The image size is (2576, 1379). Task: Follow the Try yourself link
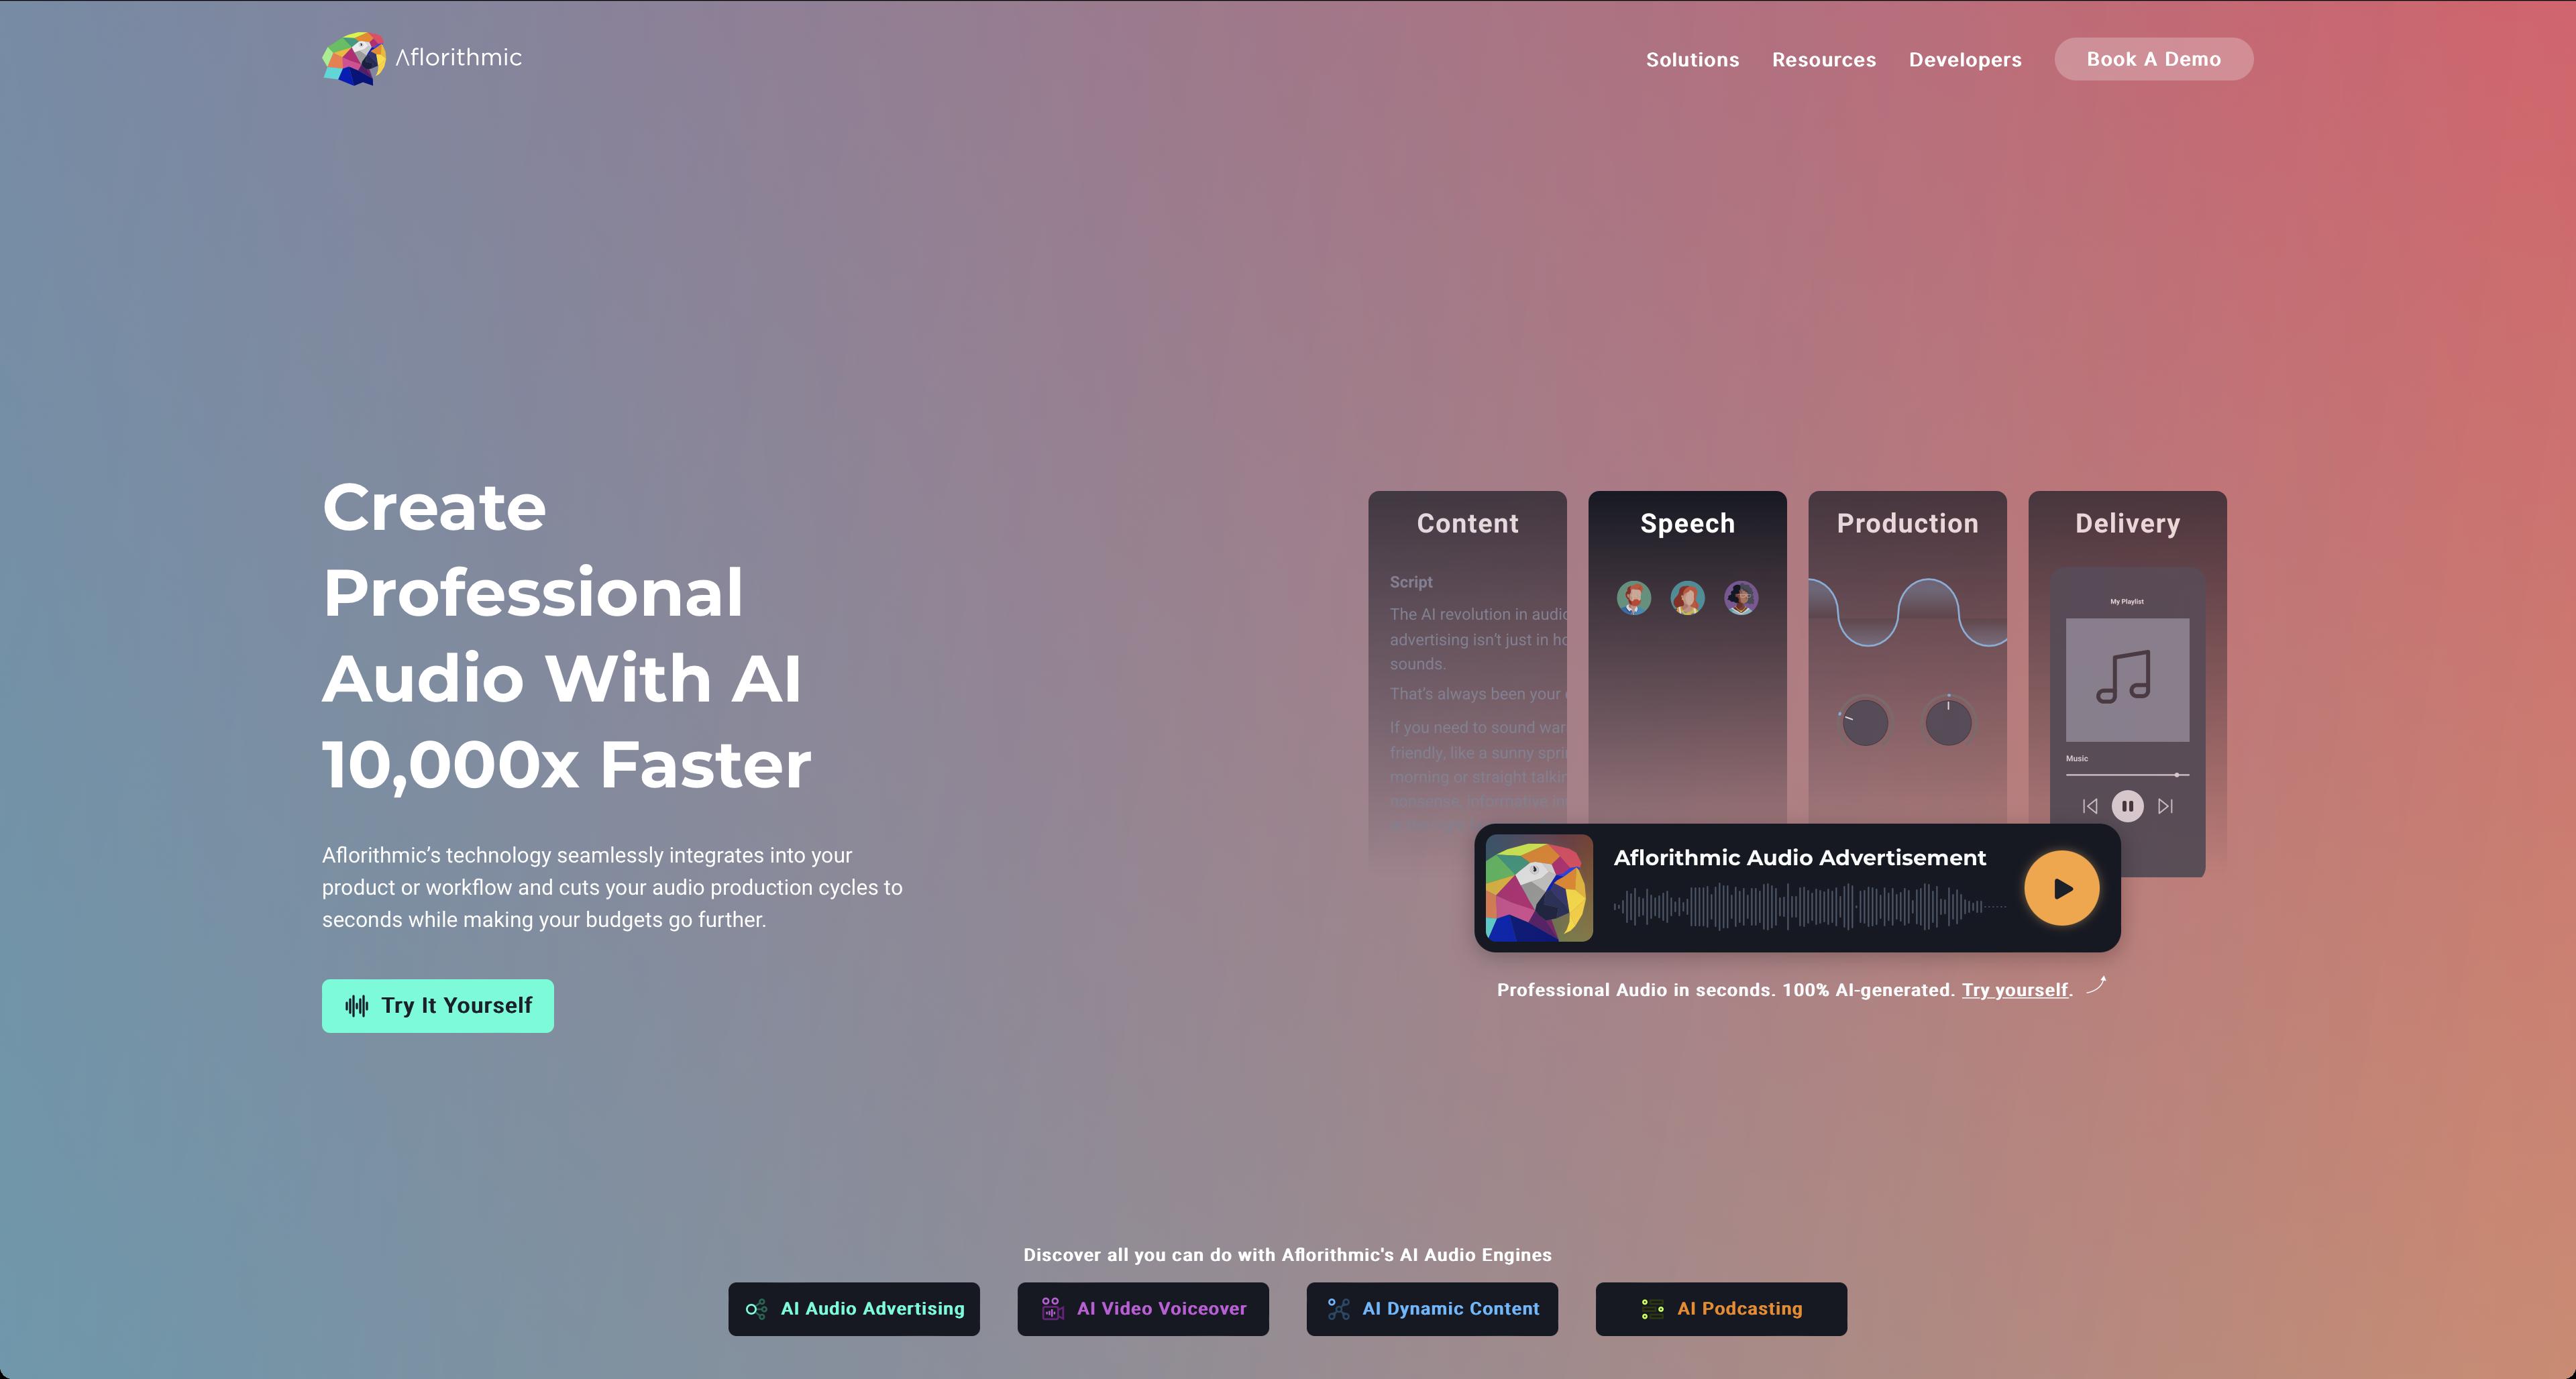[x=2014, y=990]
